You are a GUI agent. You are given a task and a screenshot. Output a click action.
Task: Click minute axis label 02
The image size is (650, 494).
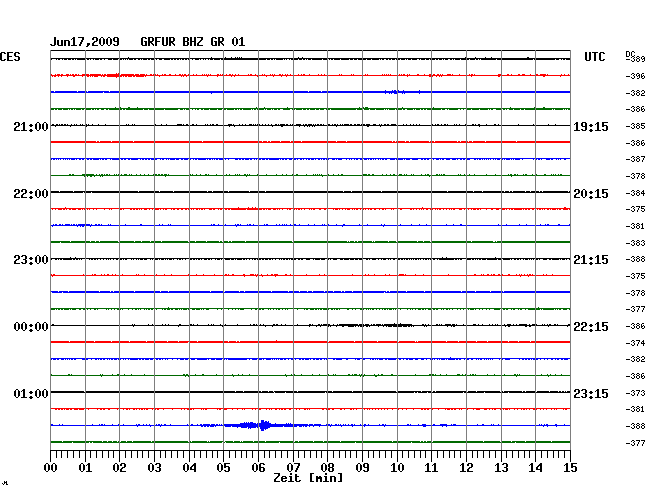(119, 468)
